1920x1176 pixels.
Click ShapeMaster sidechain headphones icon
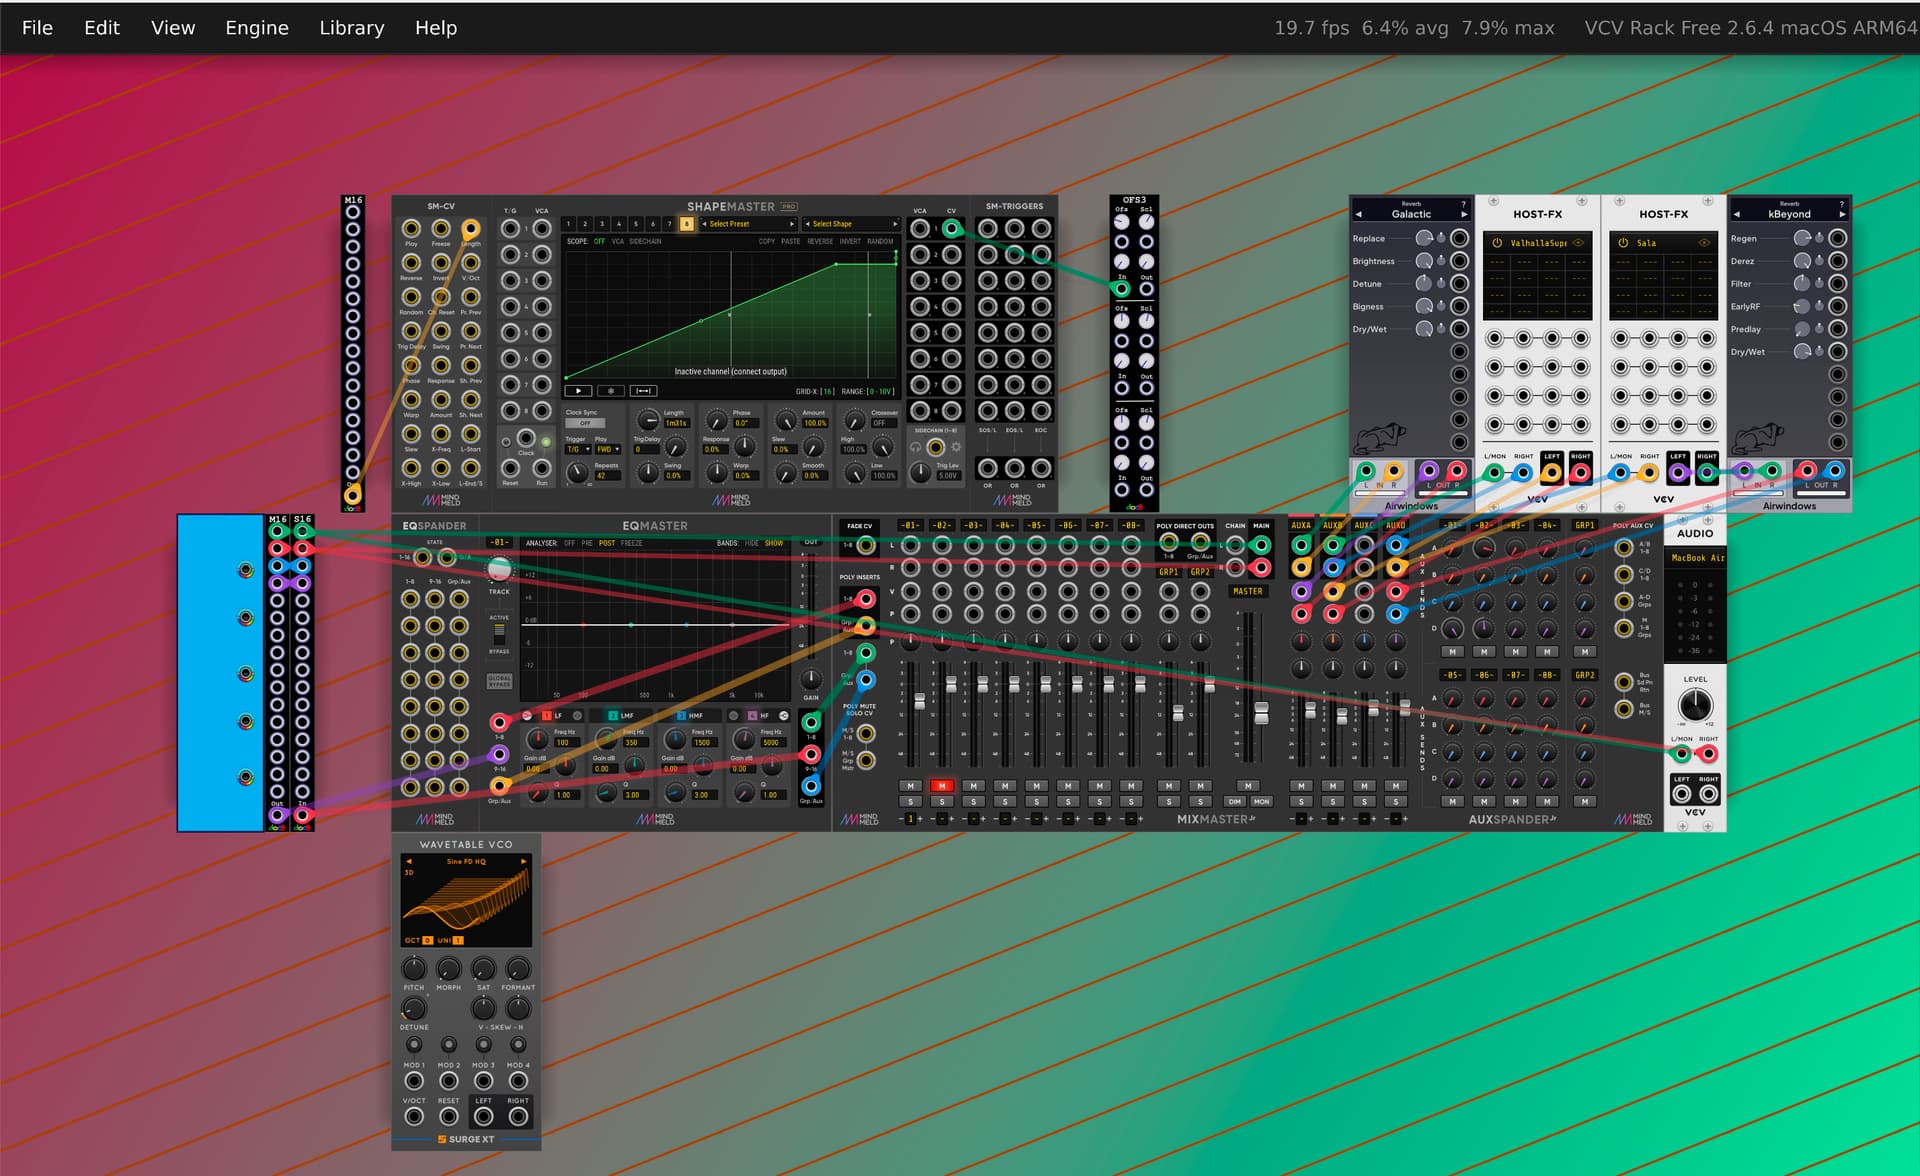point(914,447)
